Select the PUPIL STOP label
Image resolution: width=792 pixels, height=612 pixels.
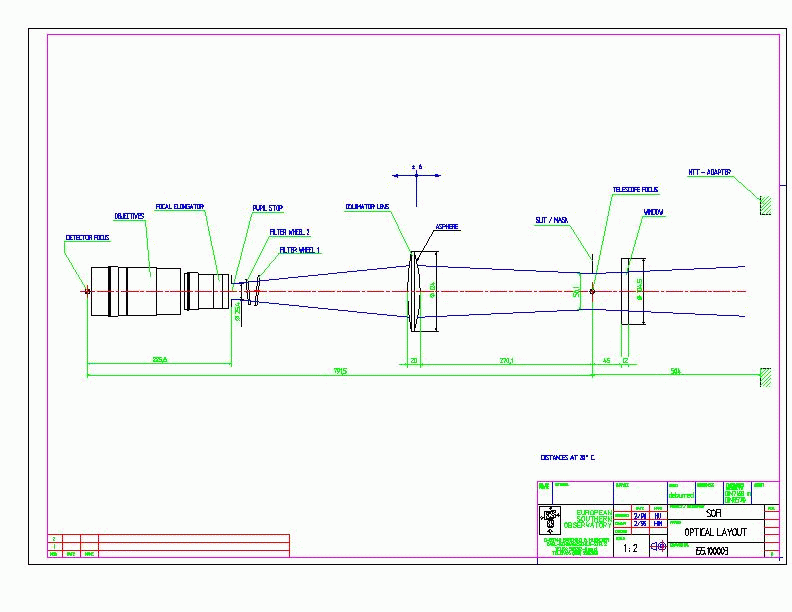click(x=267, y=209)
